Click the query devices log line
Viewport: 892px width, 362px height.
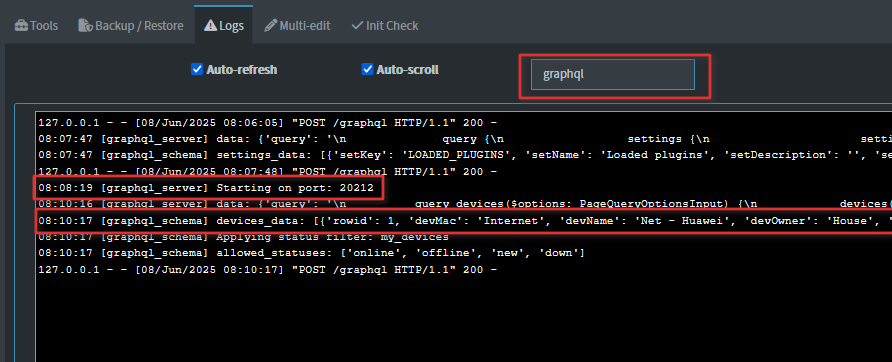(464, 204)
